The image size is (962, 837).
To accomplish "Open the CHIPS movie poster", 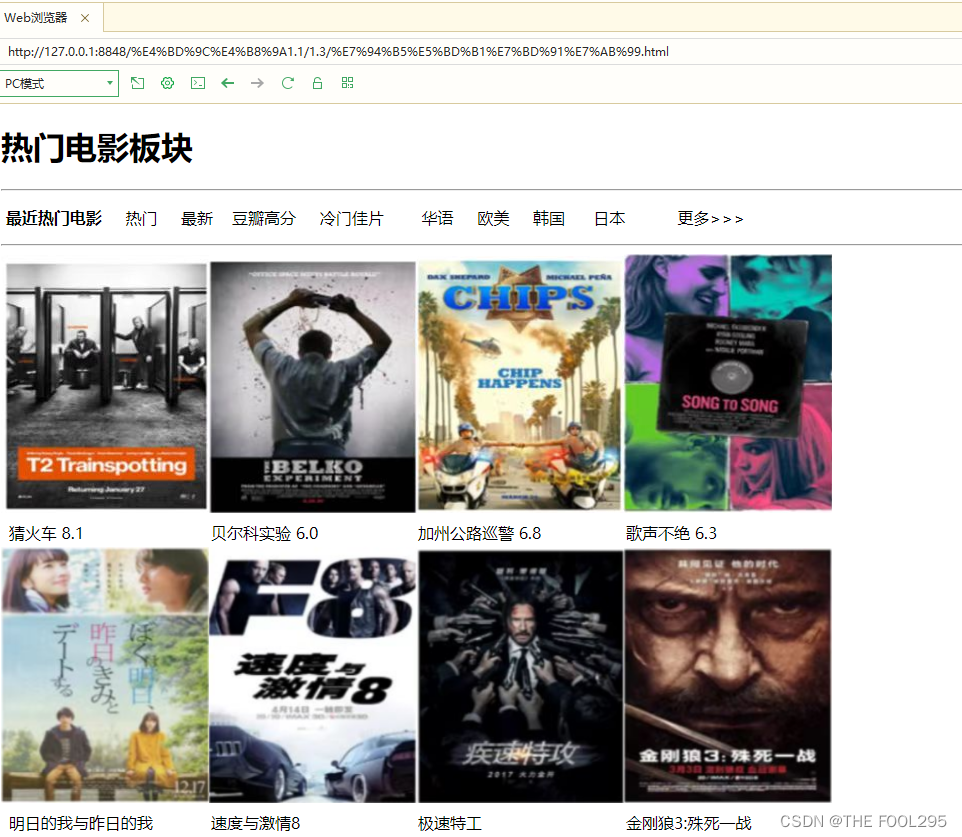I will 520,386.
